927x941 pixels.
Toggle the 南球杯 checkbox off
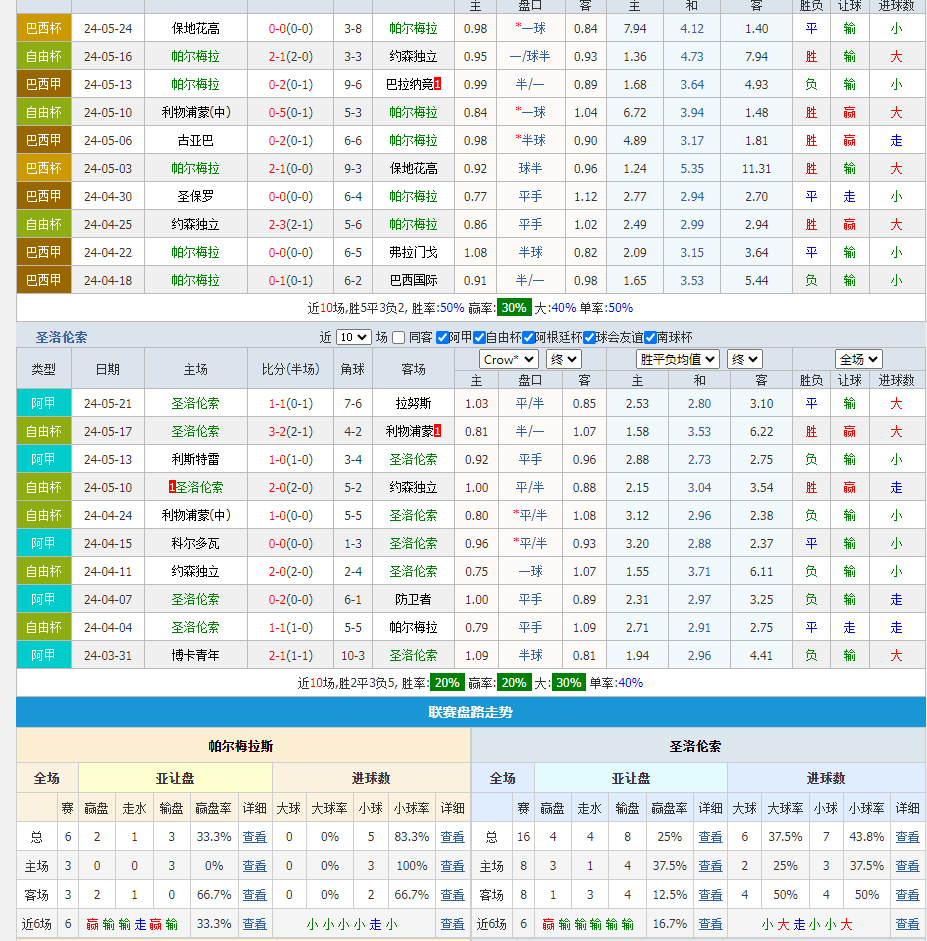point(650,338)
